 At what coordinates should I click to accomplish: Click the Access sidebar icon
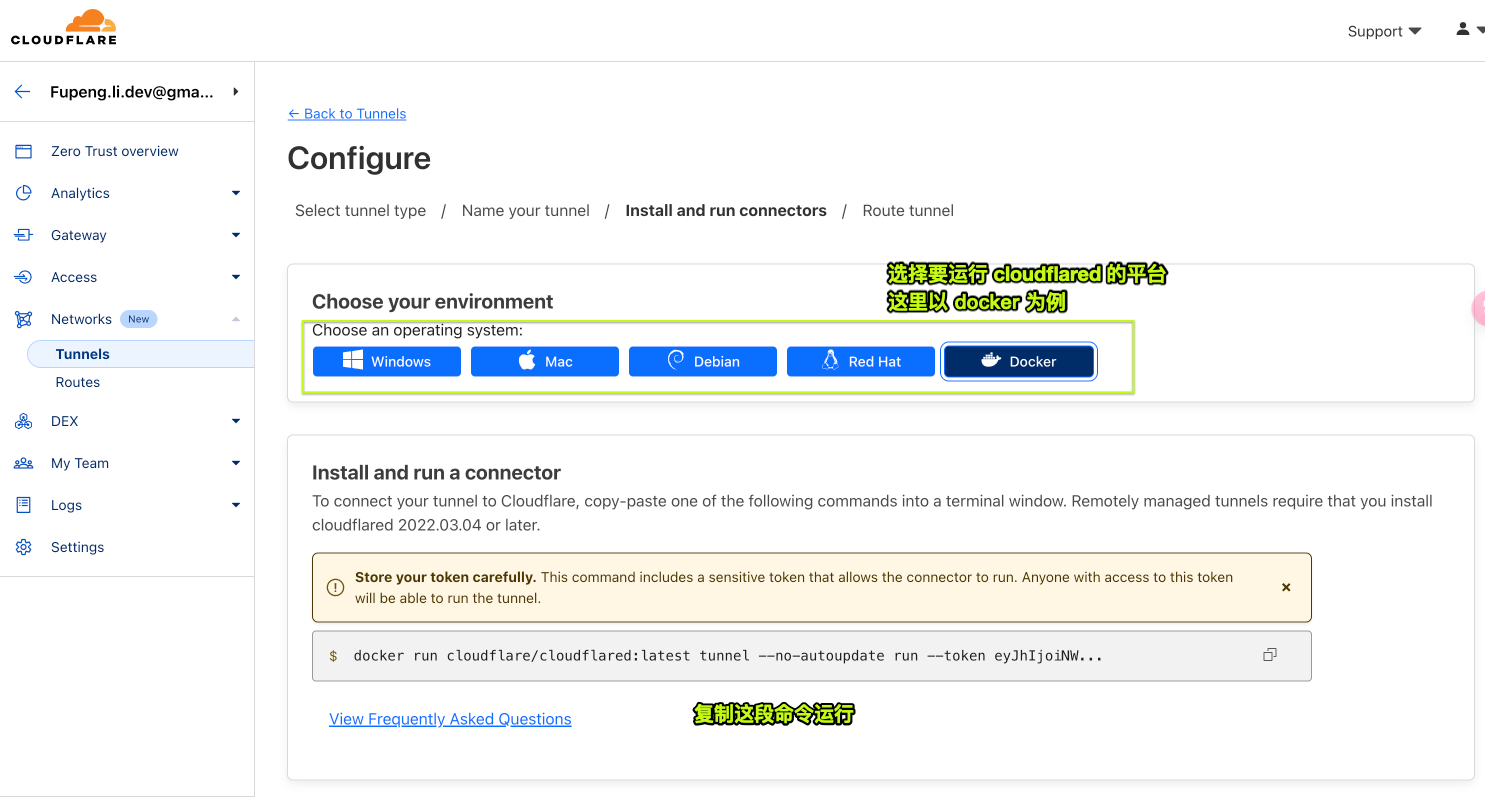[x=24, y=277]
